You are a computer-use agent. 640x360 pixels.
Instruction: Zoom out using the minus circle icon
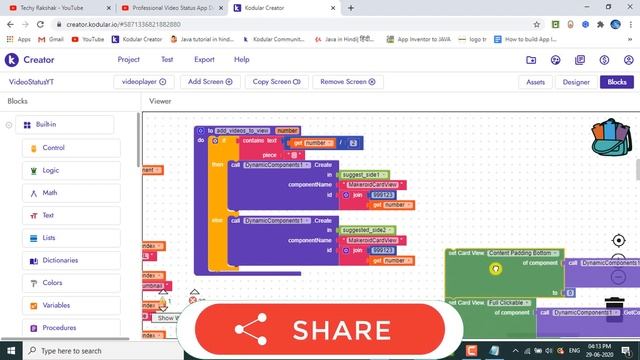[618, 277]
